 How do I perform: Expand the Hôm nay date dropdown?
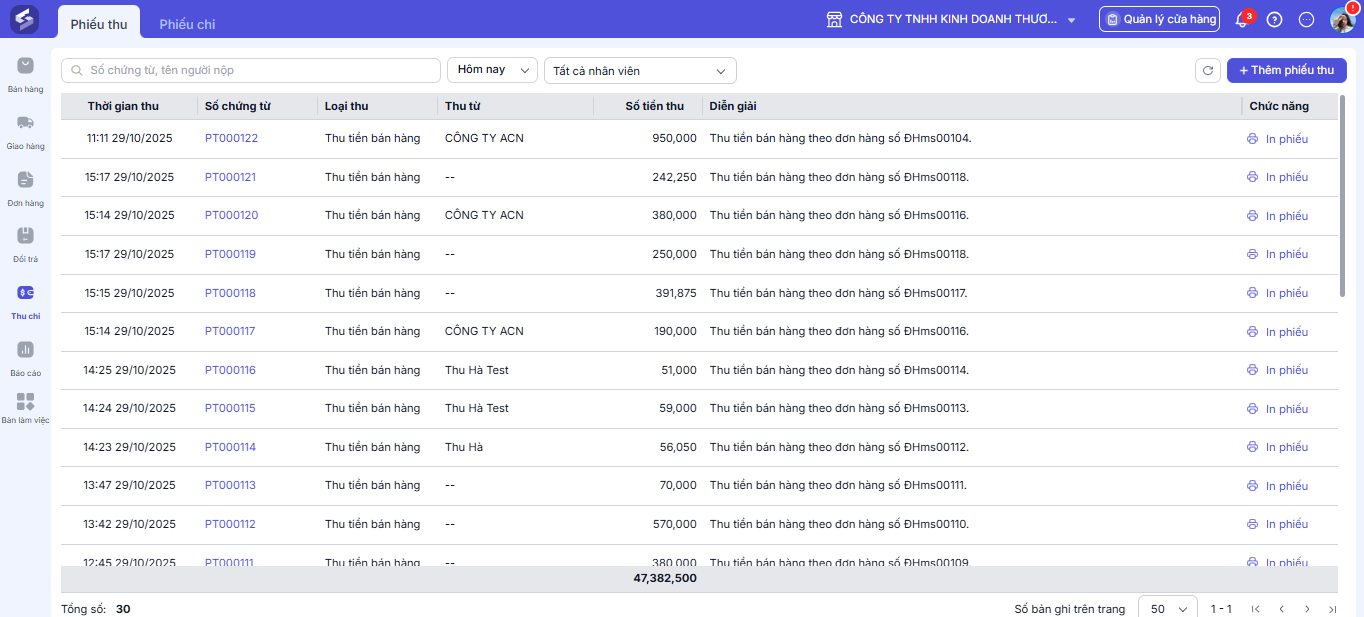tap(492, 70)
